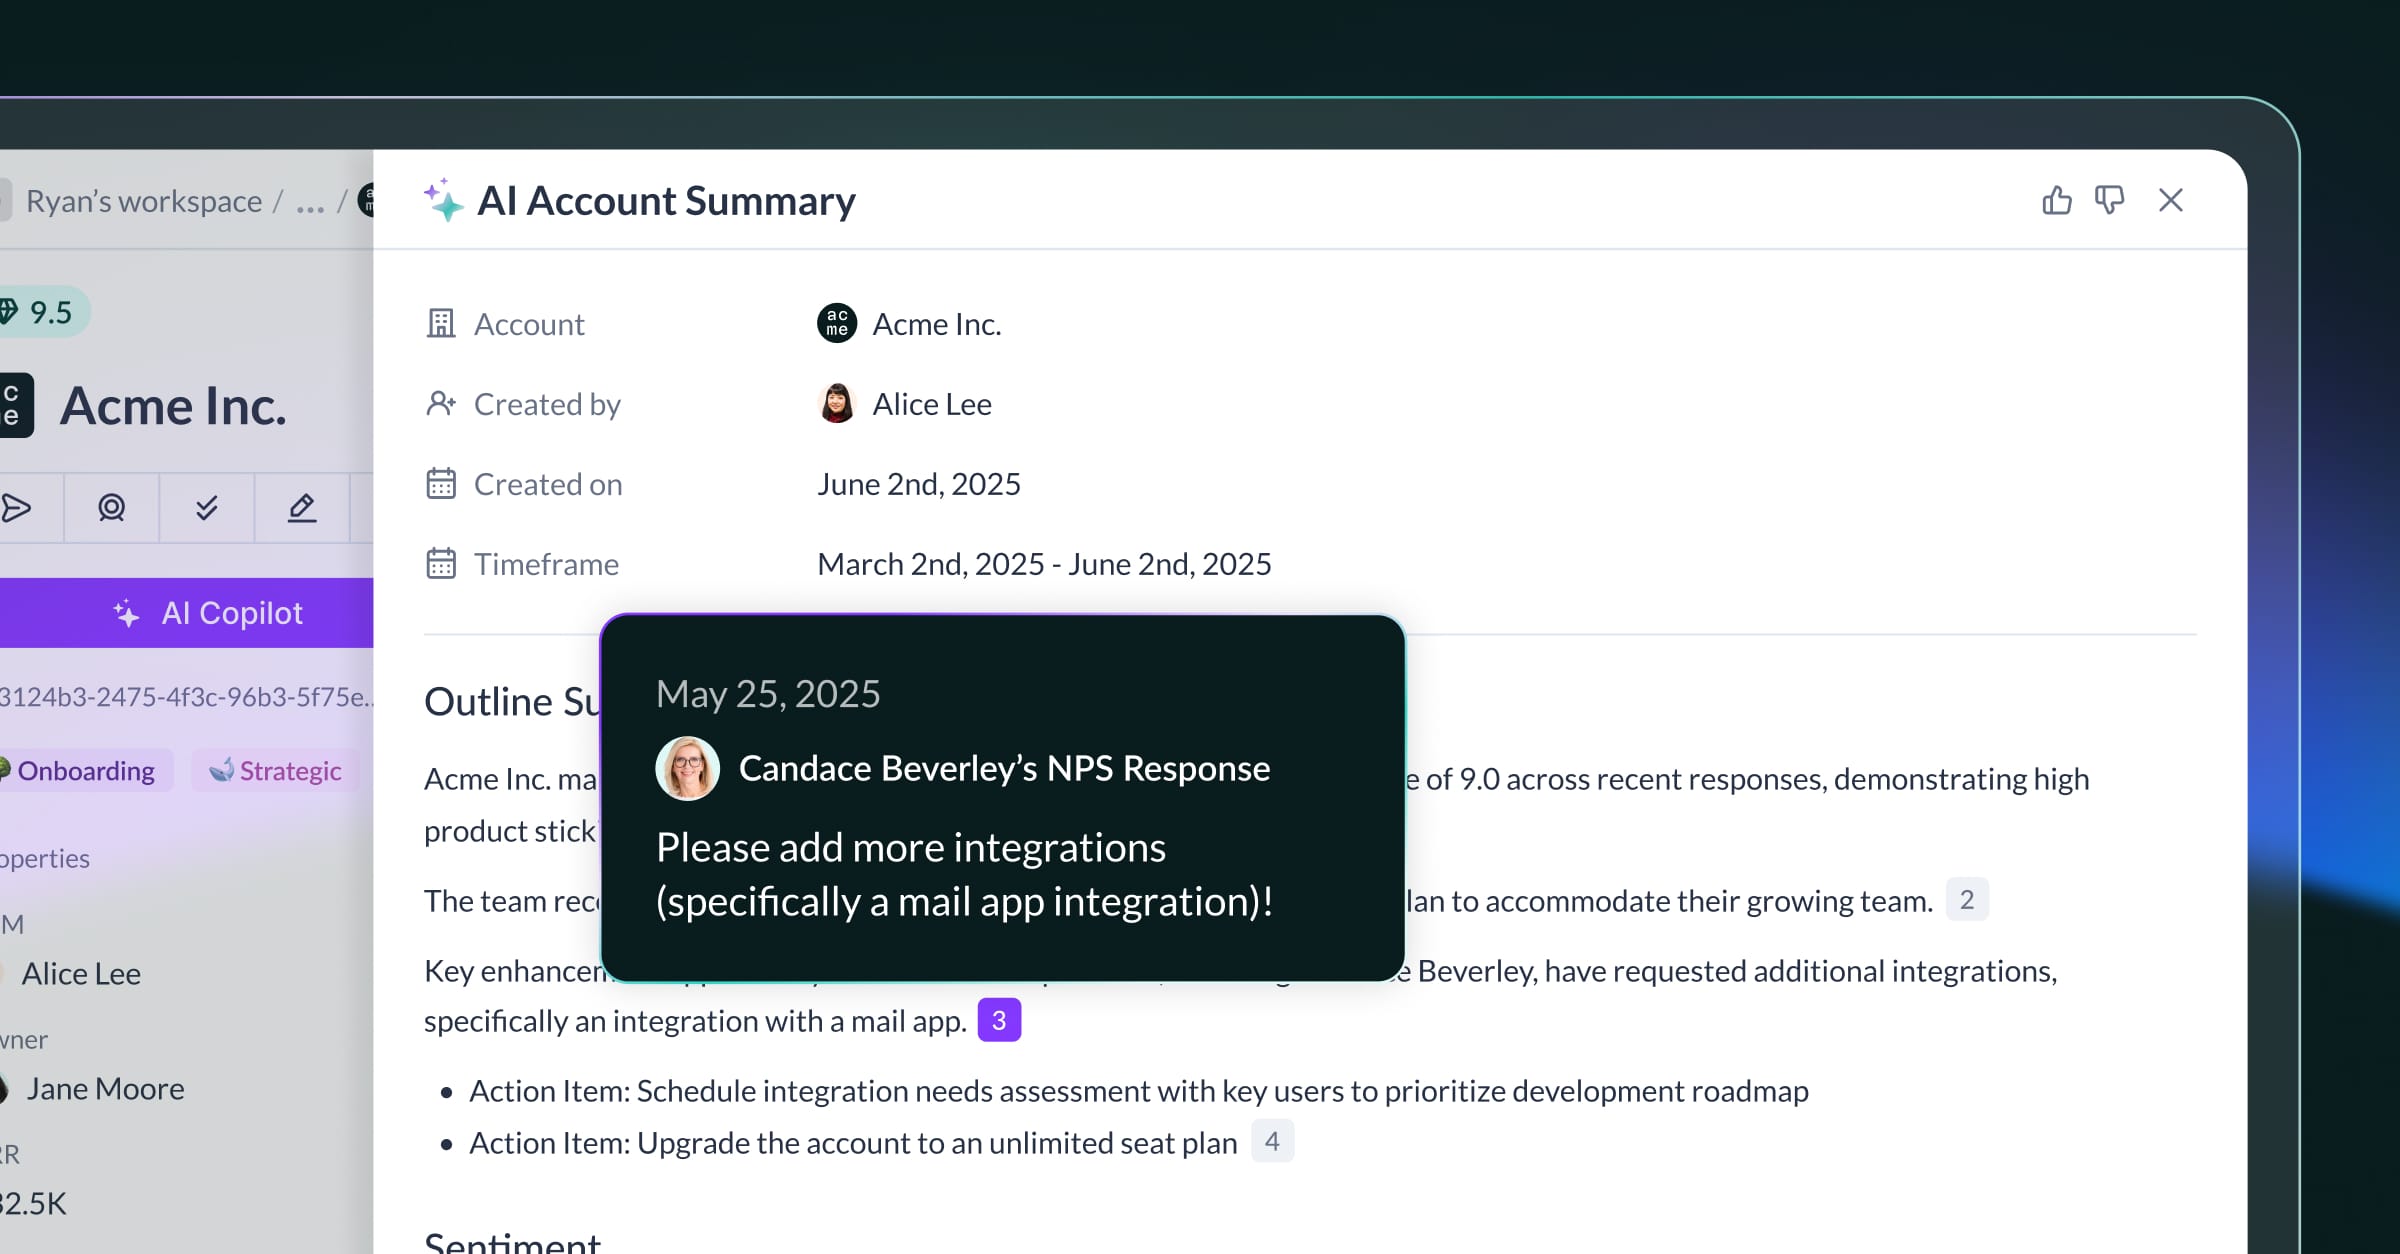This screenshot has height=1254, width=2400.
Task: Select the Onboarding tag
Action: tap(85, 771)
